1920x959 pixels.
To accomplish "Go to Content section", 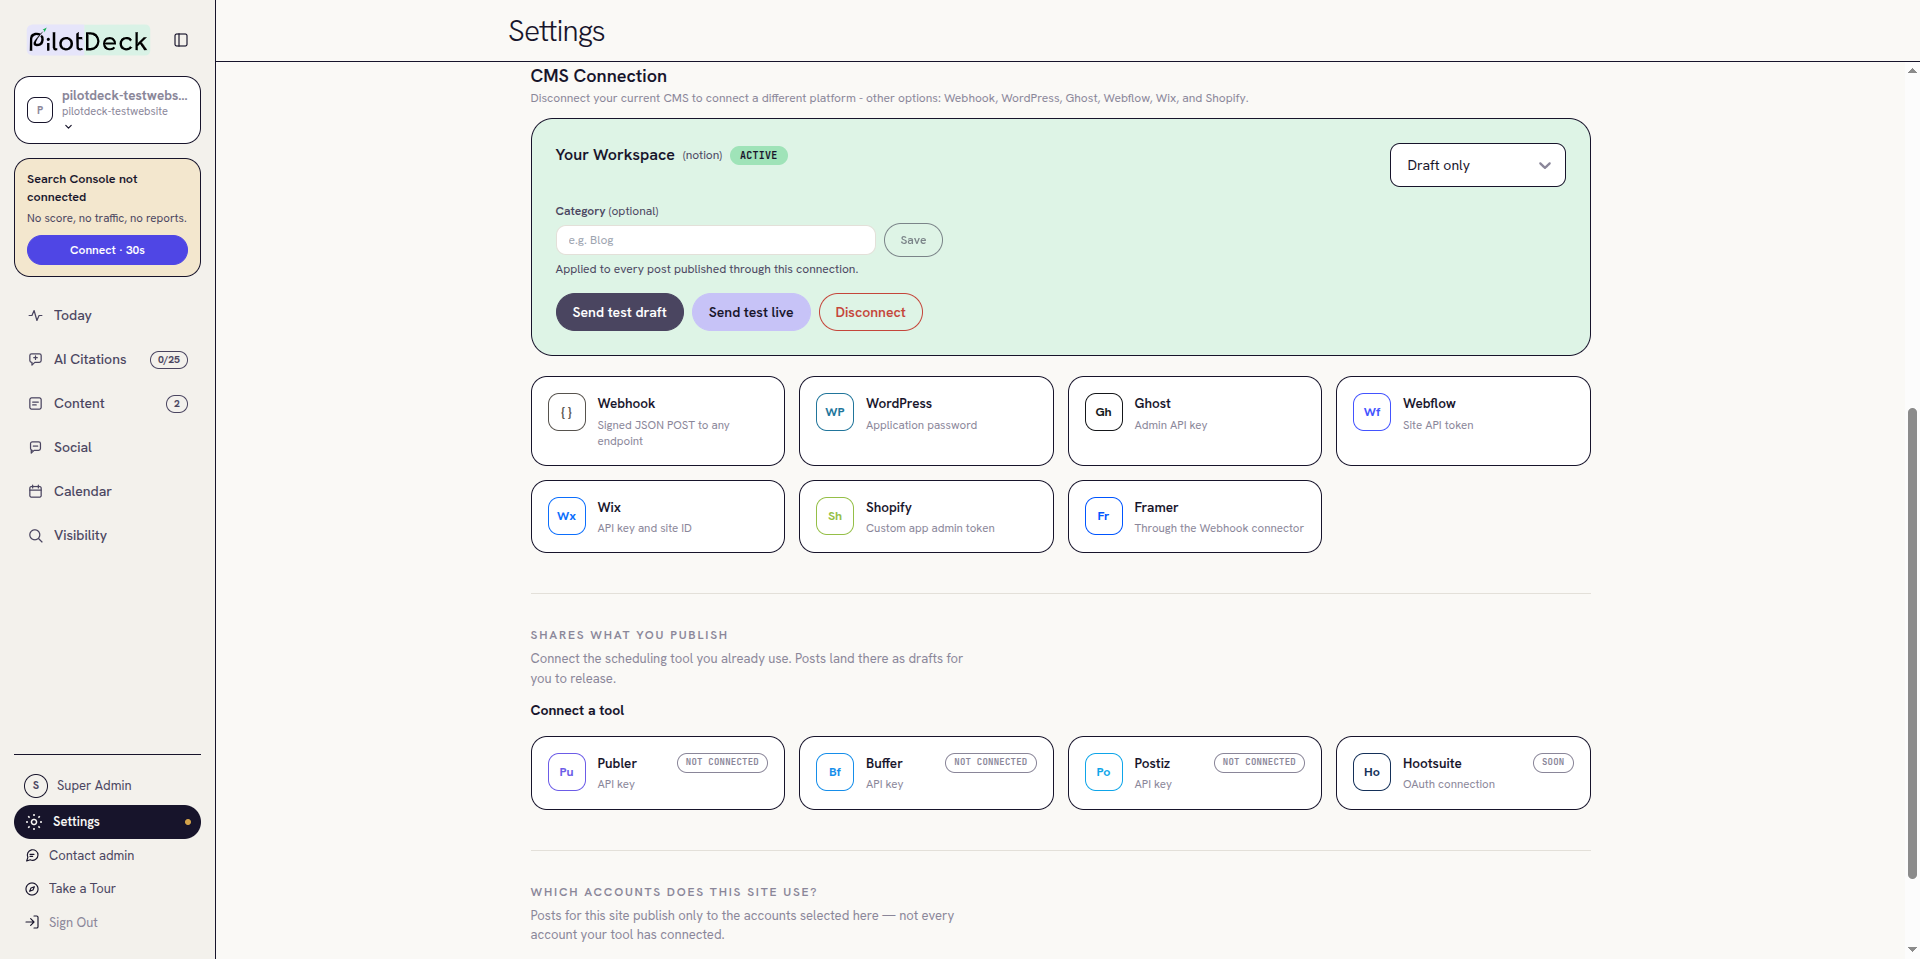I will (107, 403).
